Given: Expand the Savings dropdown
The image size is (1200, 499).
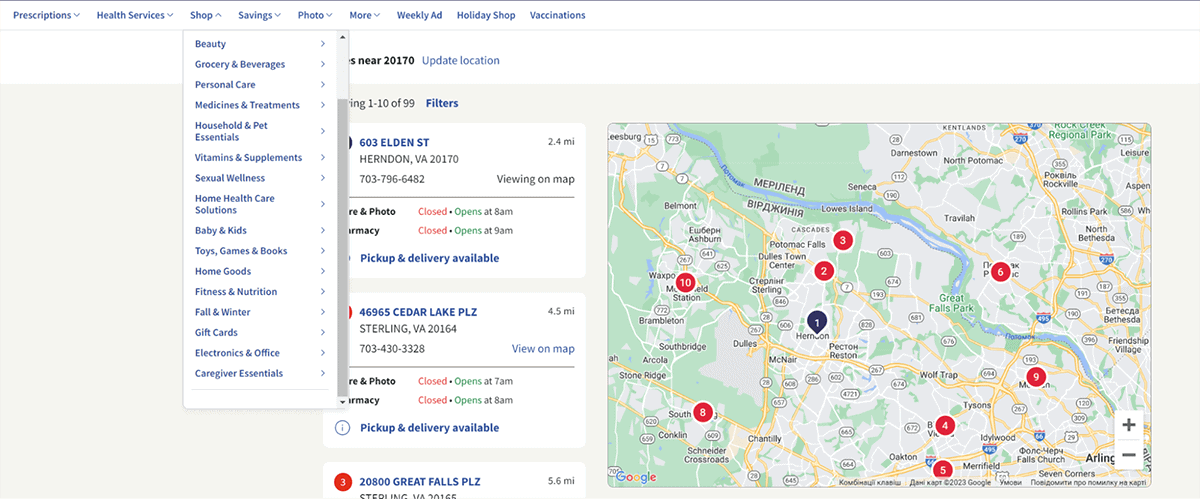Looking at the screenshot, I should pos(260,15).
